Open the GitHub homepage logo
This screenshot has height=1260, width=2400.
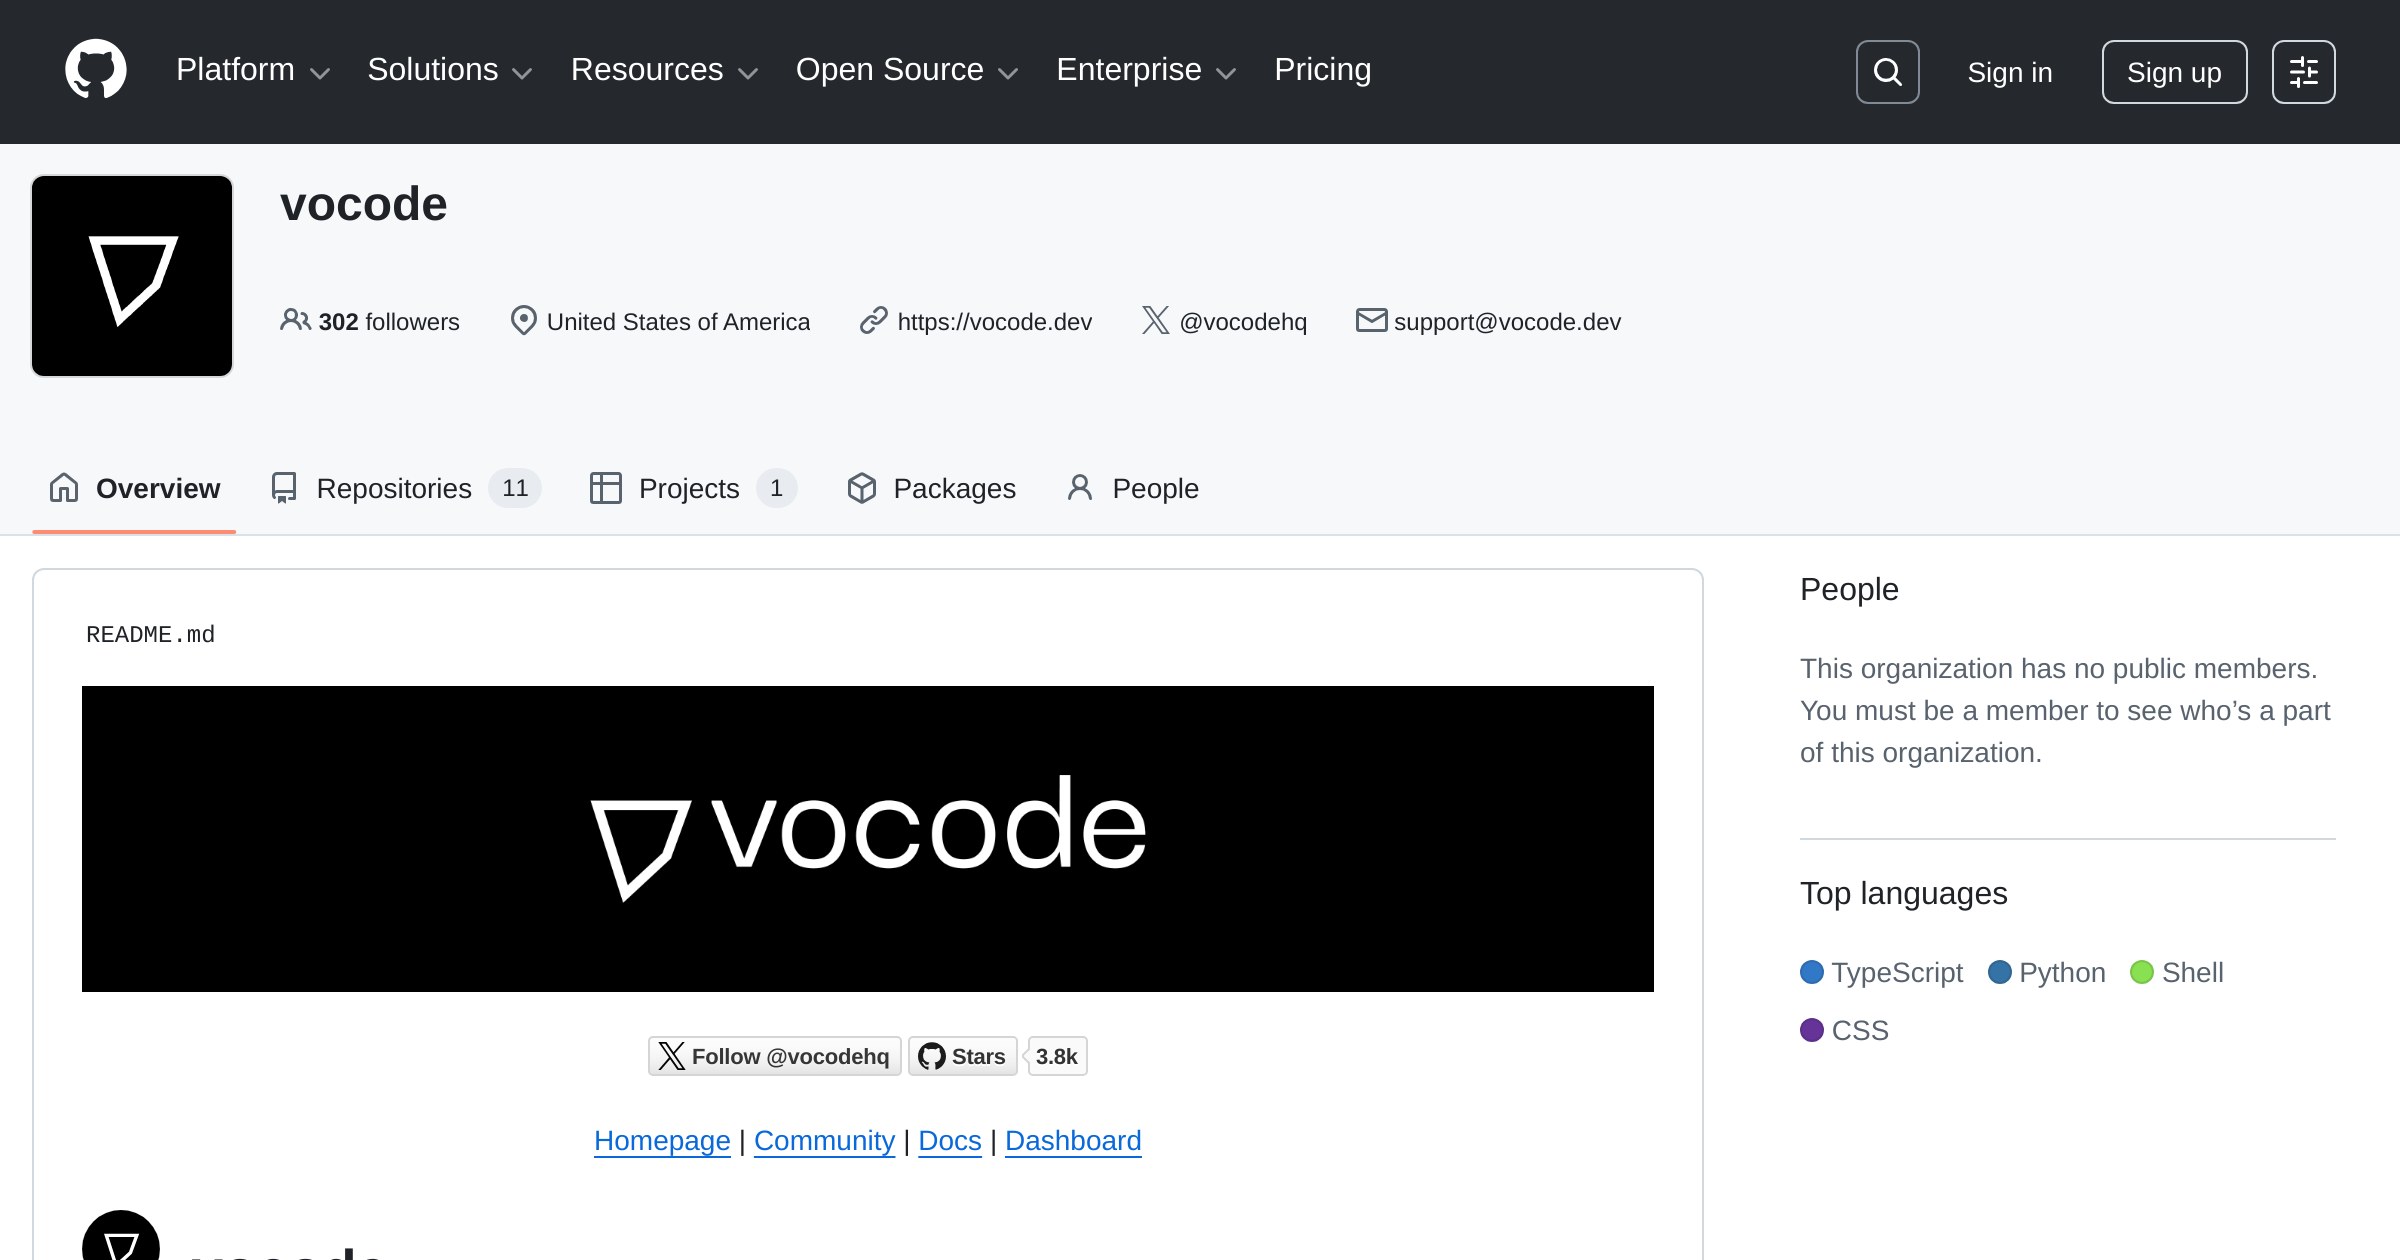tap(96, 70)
